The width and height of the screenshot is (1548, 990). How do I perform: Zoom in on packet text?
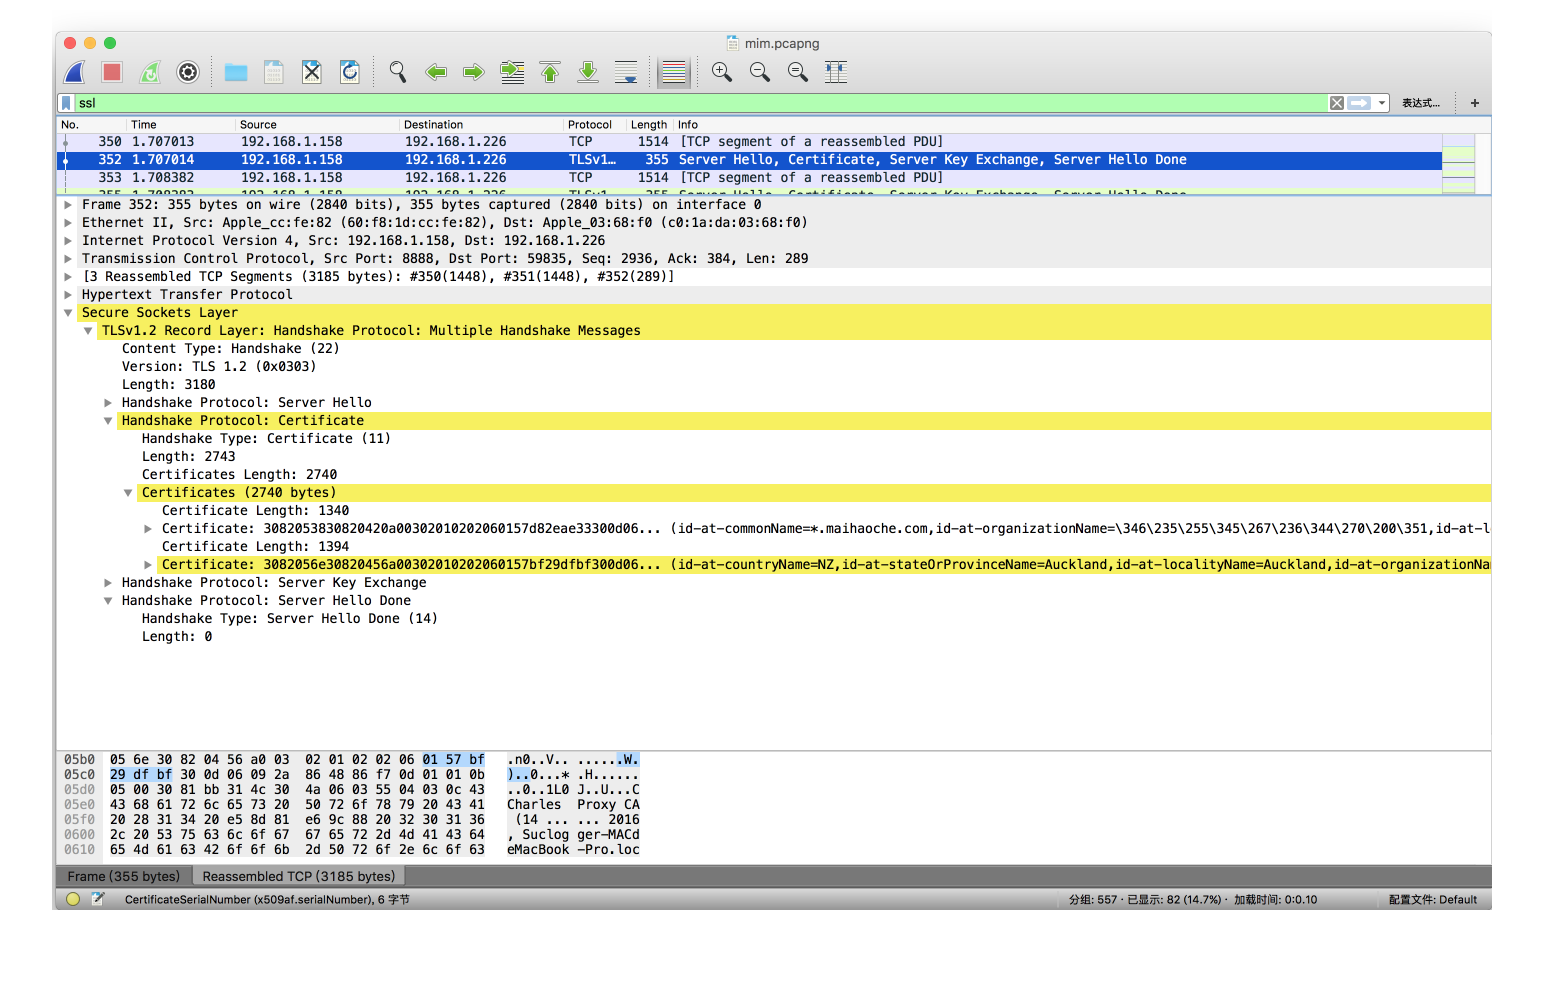pos(722,72)
